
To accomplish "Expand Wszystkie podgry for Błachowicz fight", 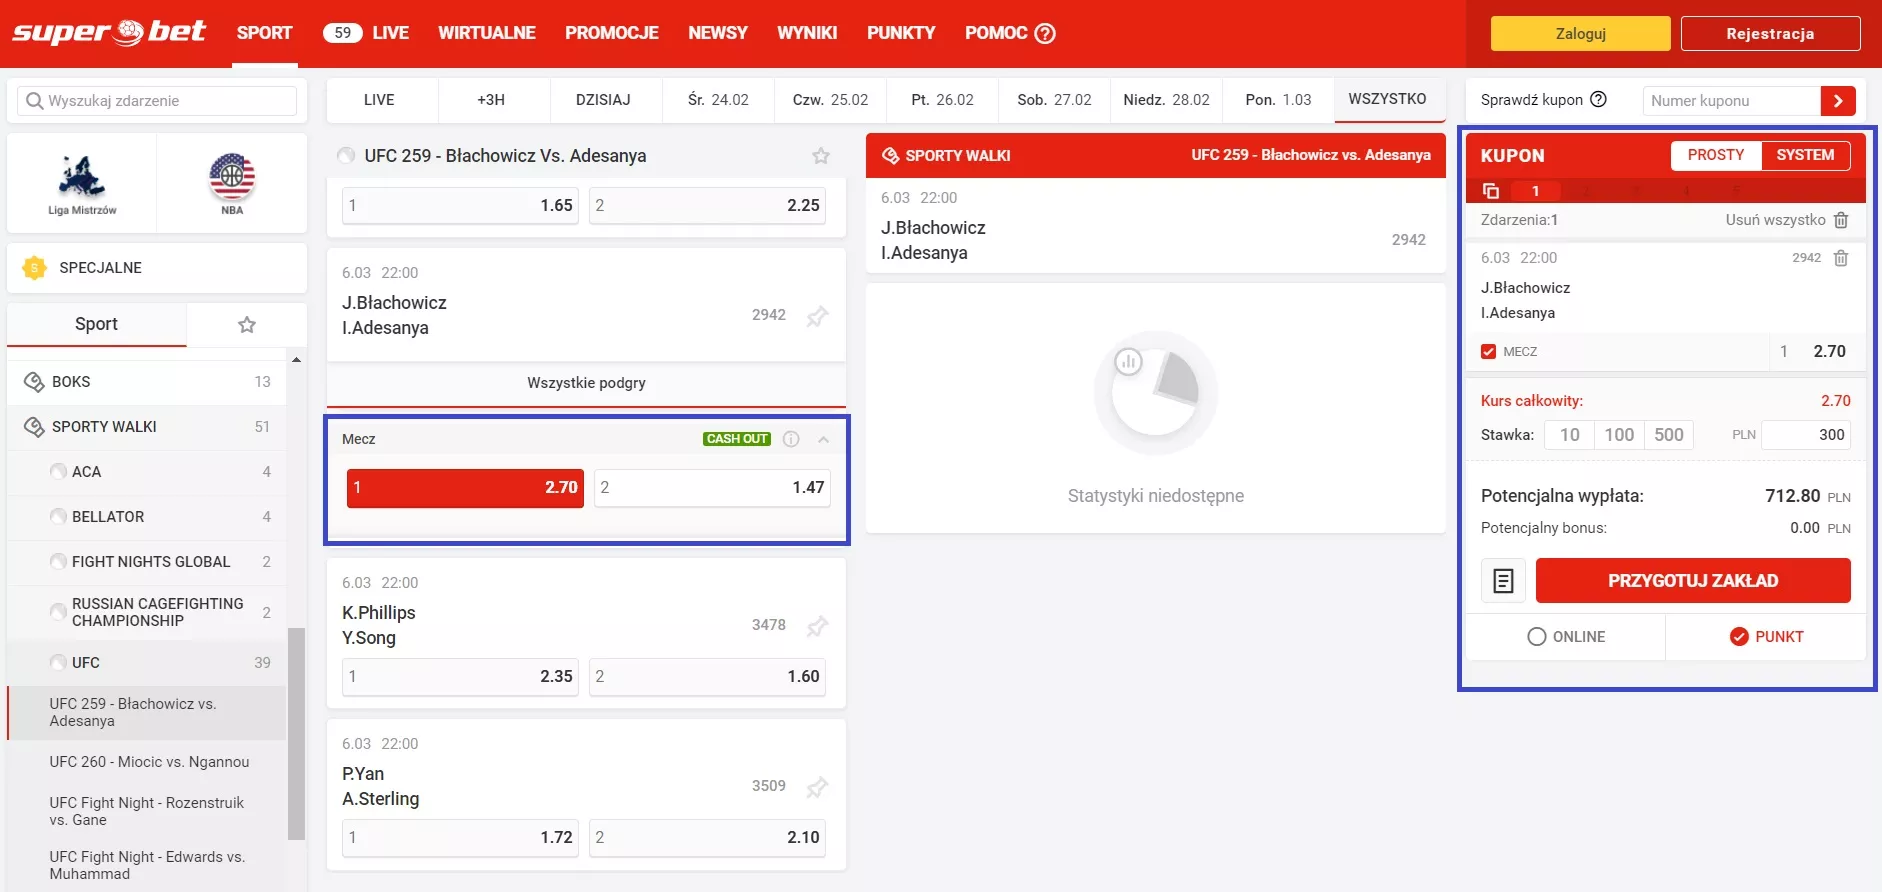I will (586, 384).
